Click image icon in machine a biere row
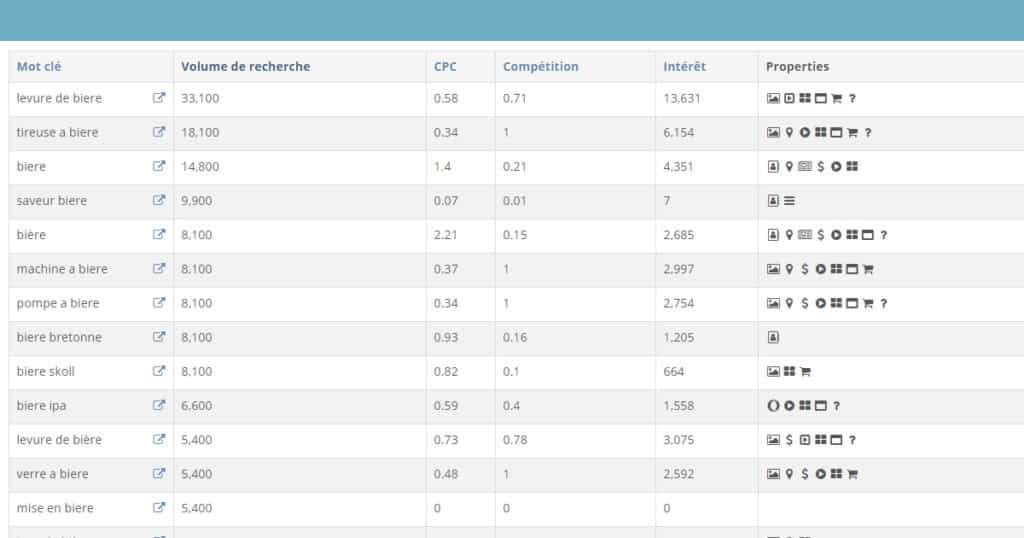This screenshot has height=538, width=1024. tap(773, 269)
